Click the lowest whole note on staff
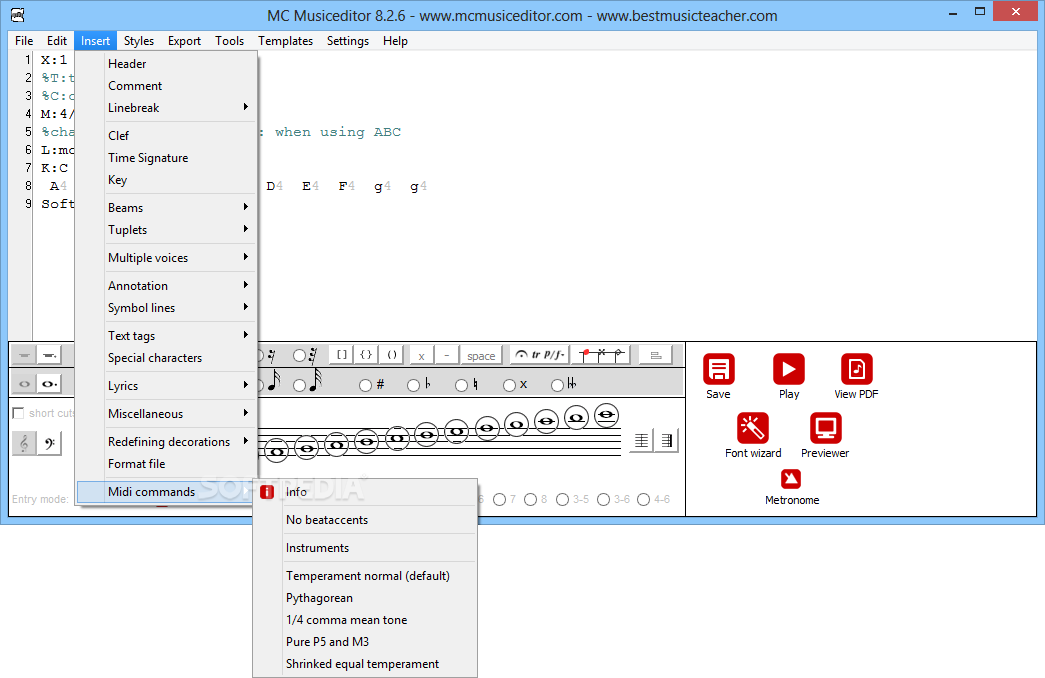Viewport: 1045px width, 678px height. point(277,451)
